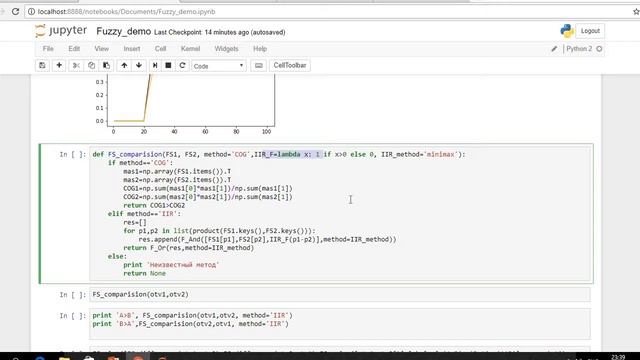Screen dimensions: 640x360
Task: Open the File menu
Action: (x=48, y=49)
